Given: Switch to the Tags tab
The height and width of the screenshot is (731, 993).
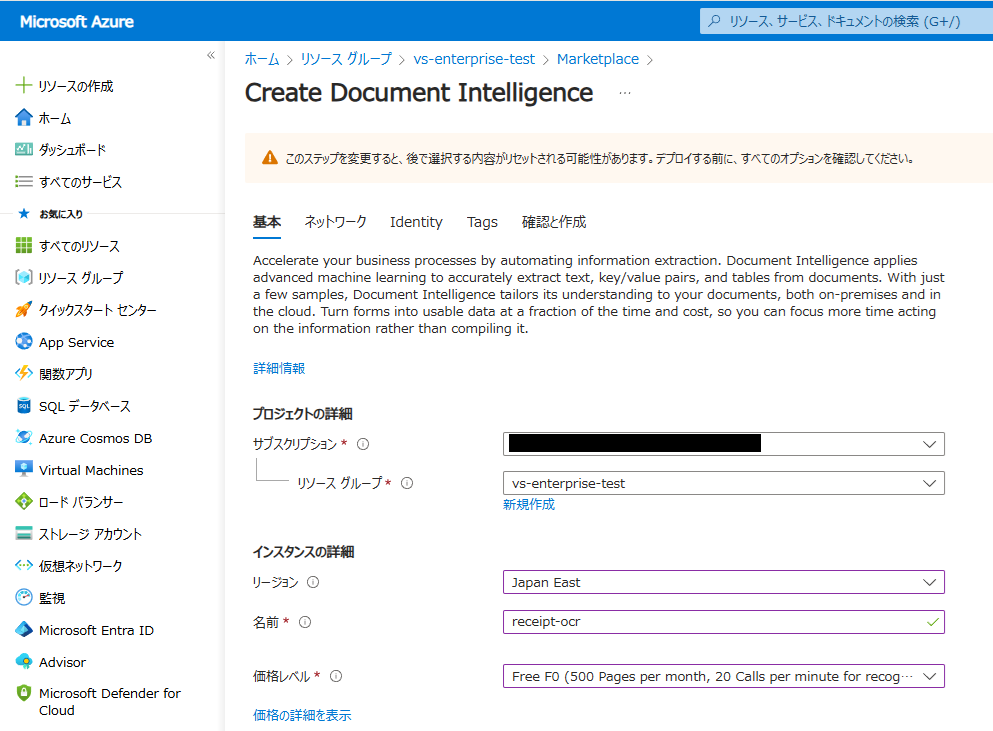Looking at the screenshot, I should (482, 222).
